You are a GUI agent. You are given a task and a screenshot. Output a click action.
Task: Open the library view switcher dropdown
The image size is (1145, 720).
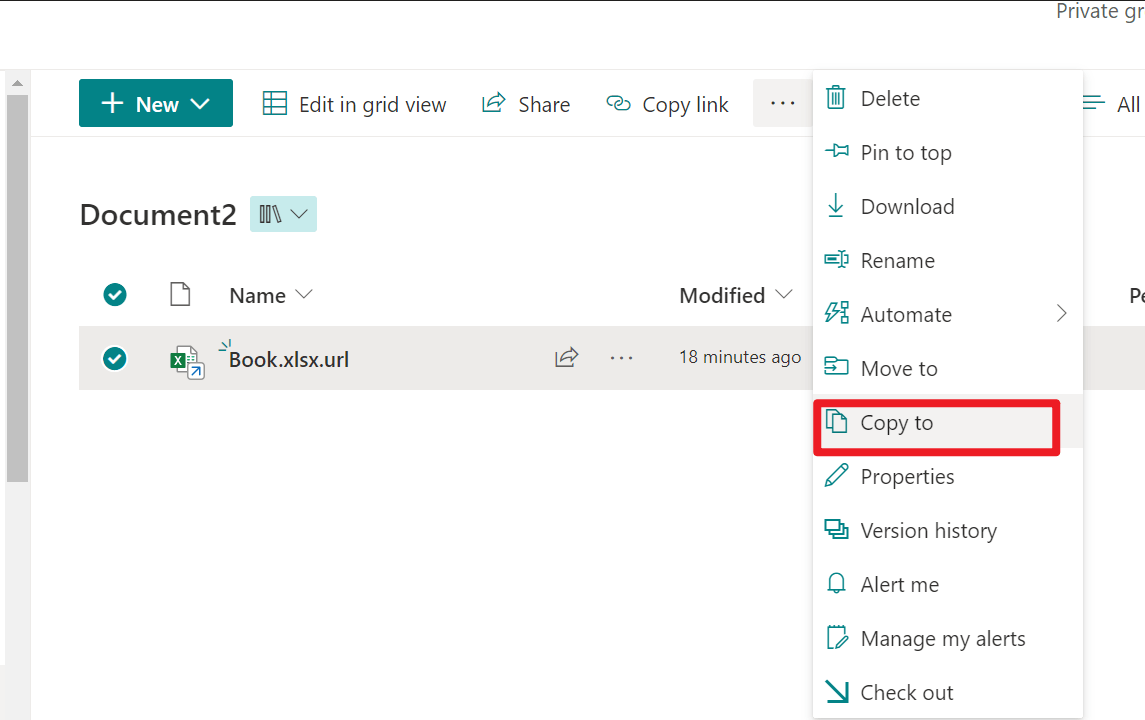(283, 214)
